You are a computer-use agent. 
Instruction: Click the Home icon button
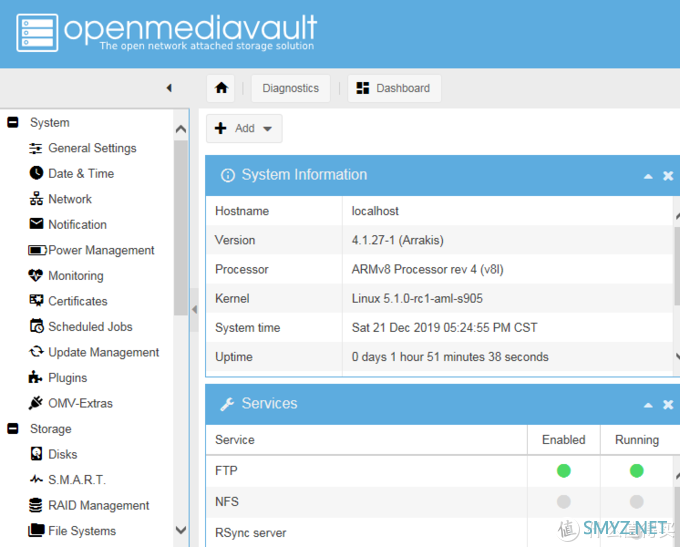click(221, 88)
